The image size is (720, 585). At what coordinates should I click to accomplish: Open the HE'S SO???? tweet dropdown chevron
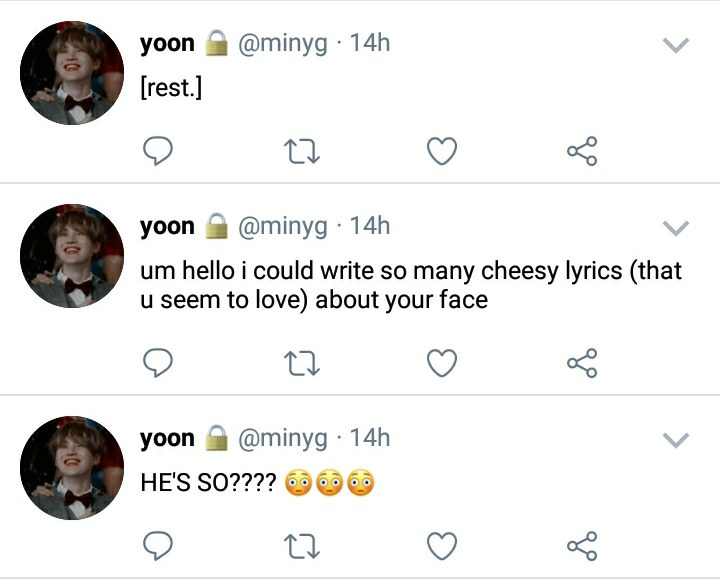[676, 440]
